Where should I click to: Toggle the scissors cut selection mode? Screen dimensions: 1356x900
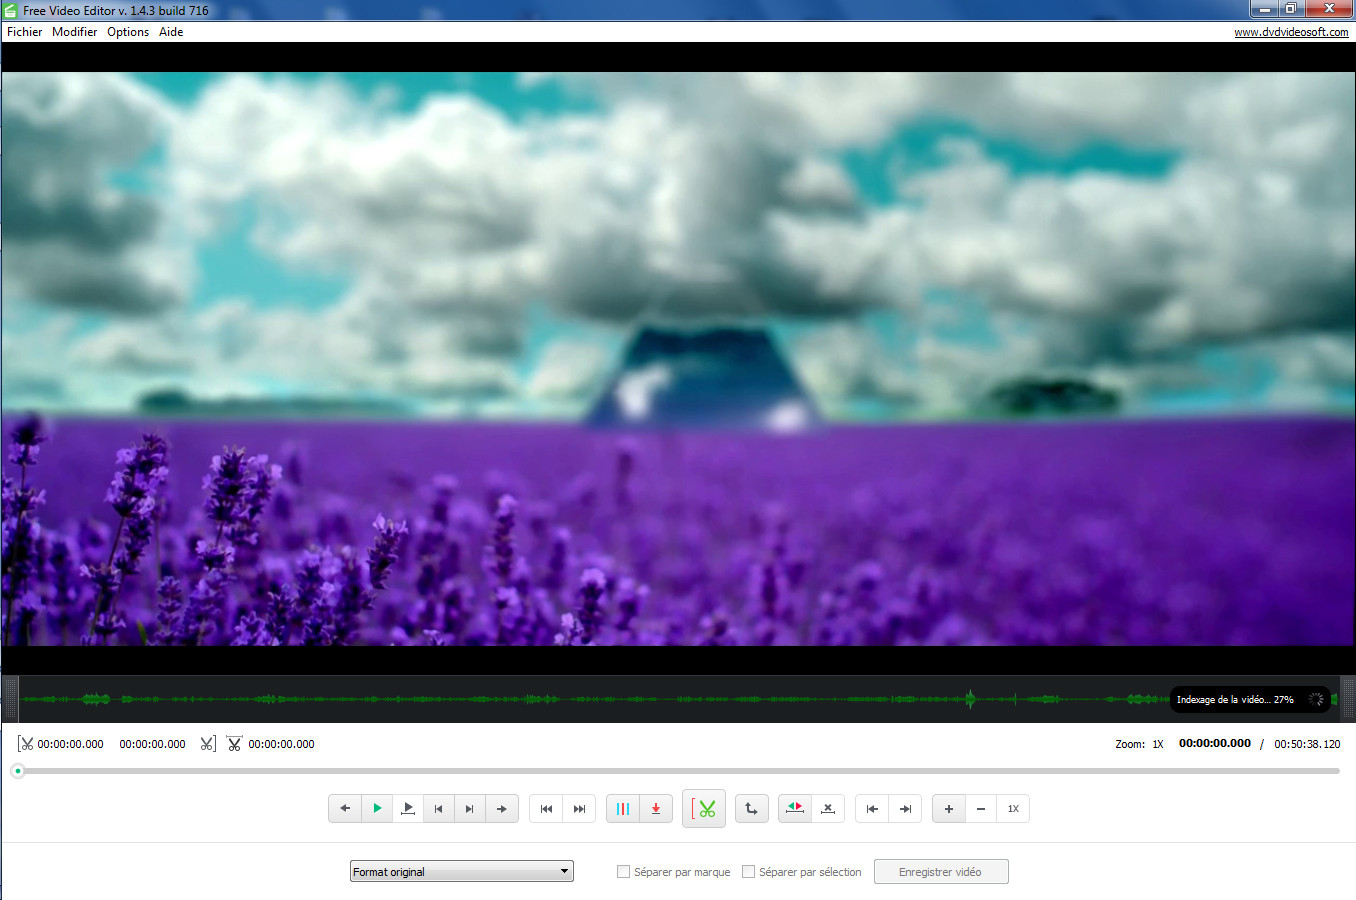tap(704, 808)
